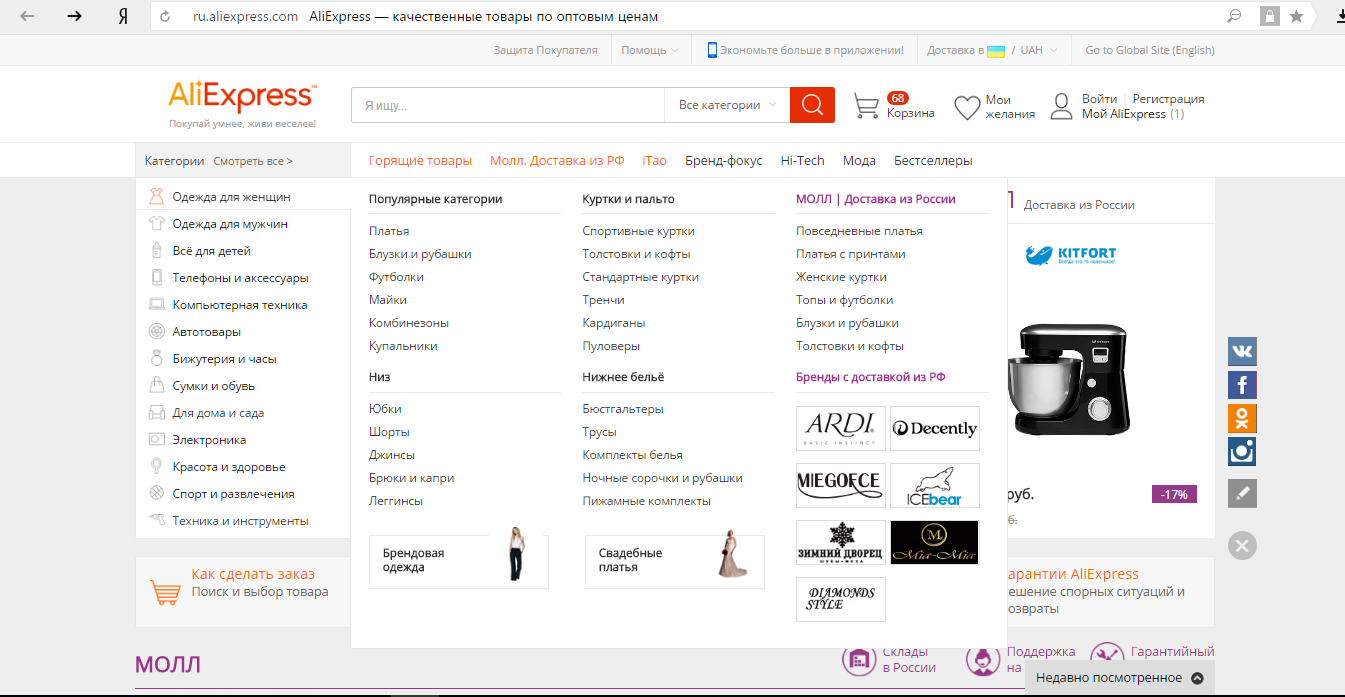Screen dimensions: 1345x697
Task: Open the Горящие товары tab
Action: pos(420,161)
